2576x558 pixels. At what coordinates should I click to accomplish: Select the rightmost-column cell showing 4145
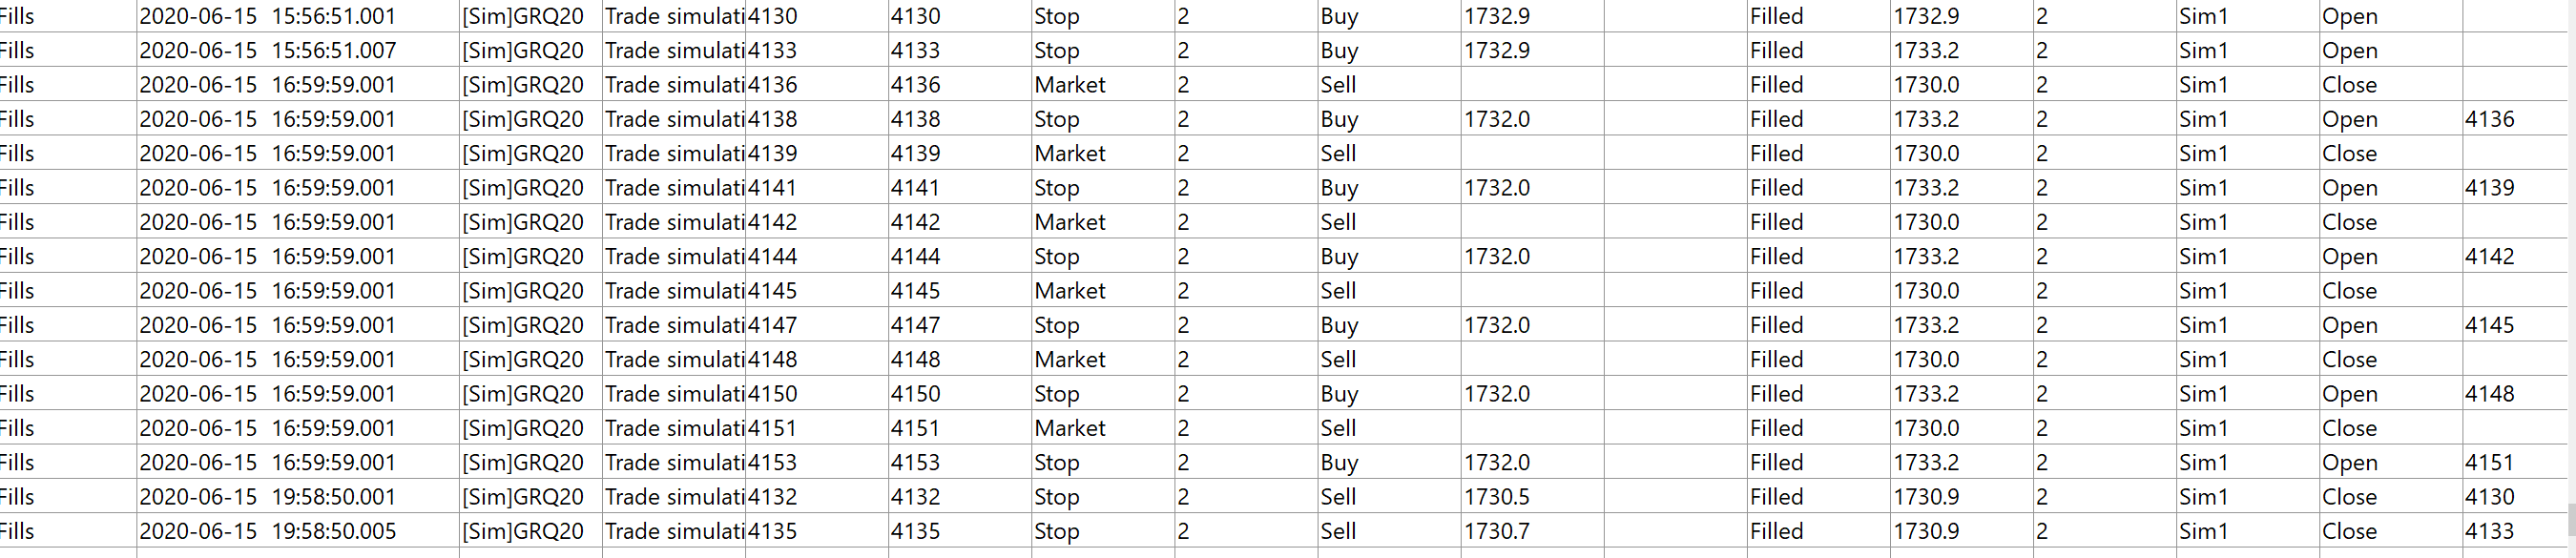pyautogui.click(x=2489, y=325)
